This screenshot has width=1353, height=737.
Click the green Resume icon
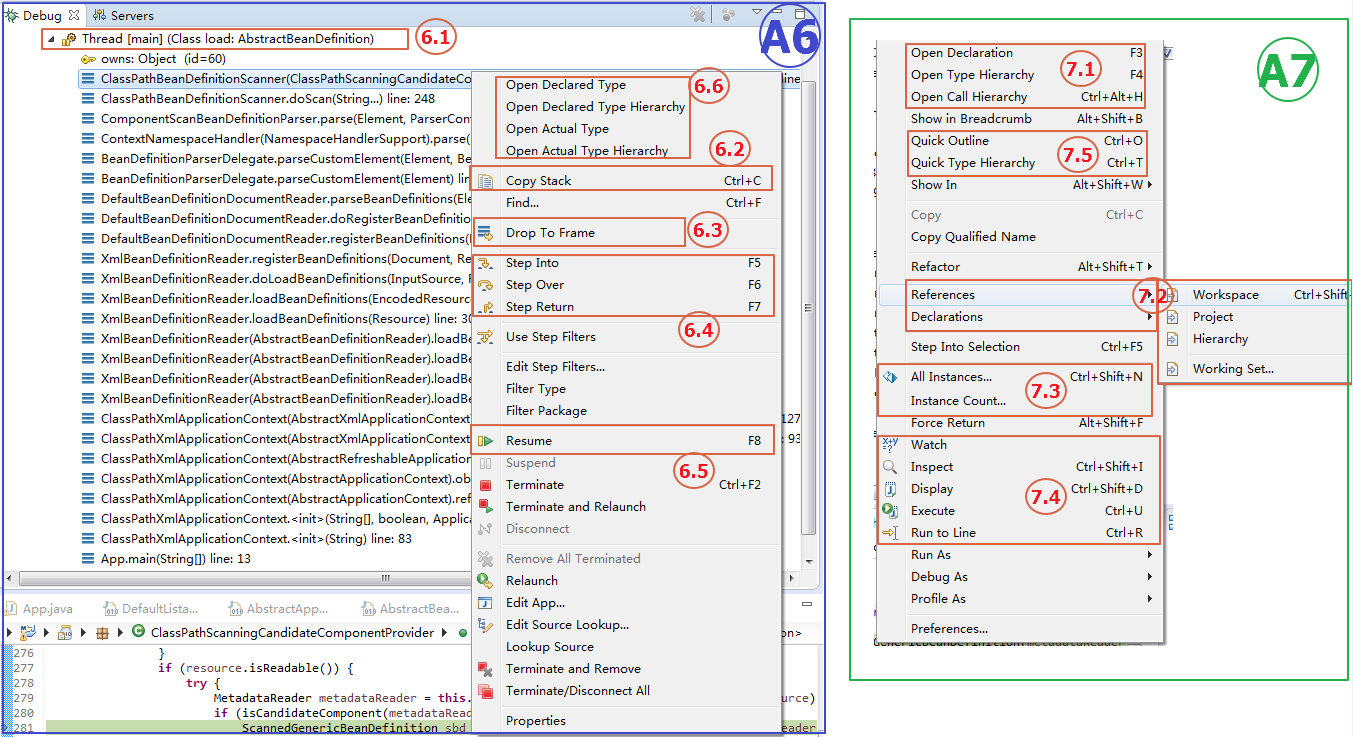[x=485, y=440]
